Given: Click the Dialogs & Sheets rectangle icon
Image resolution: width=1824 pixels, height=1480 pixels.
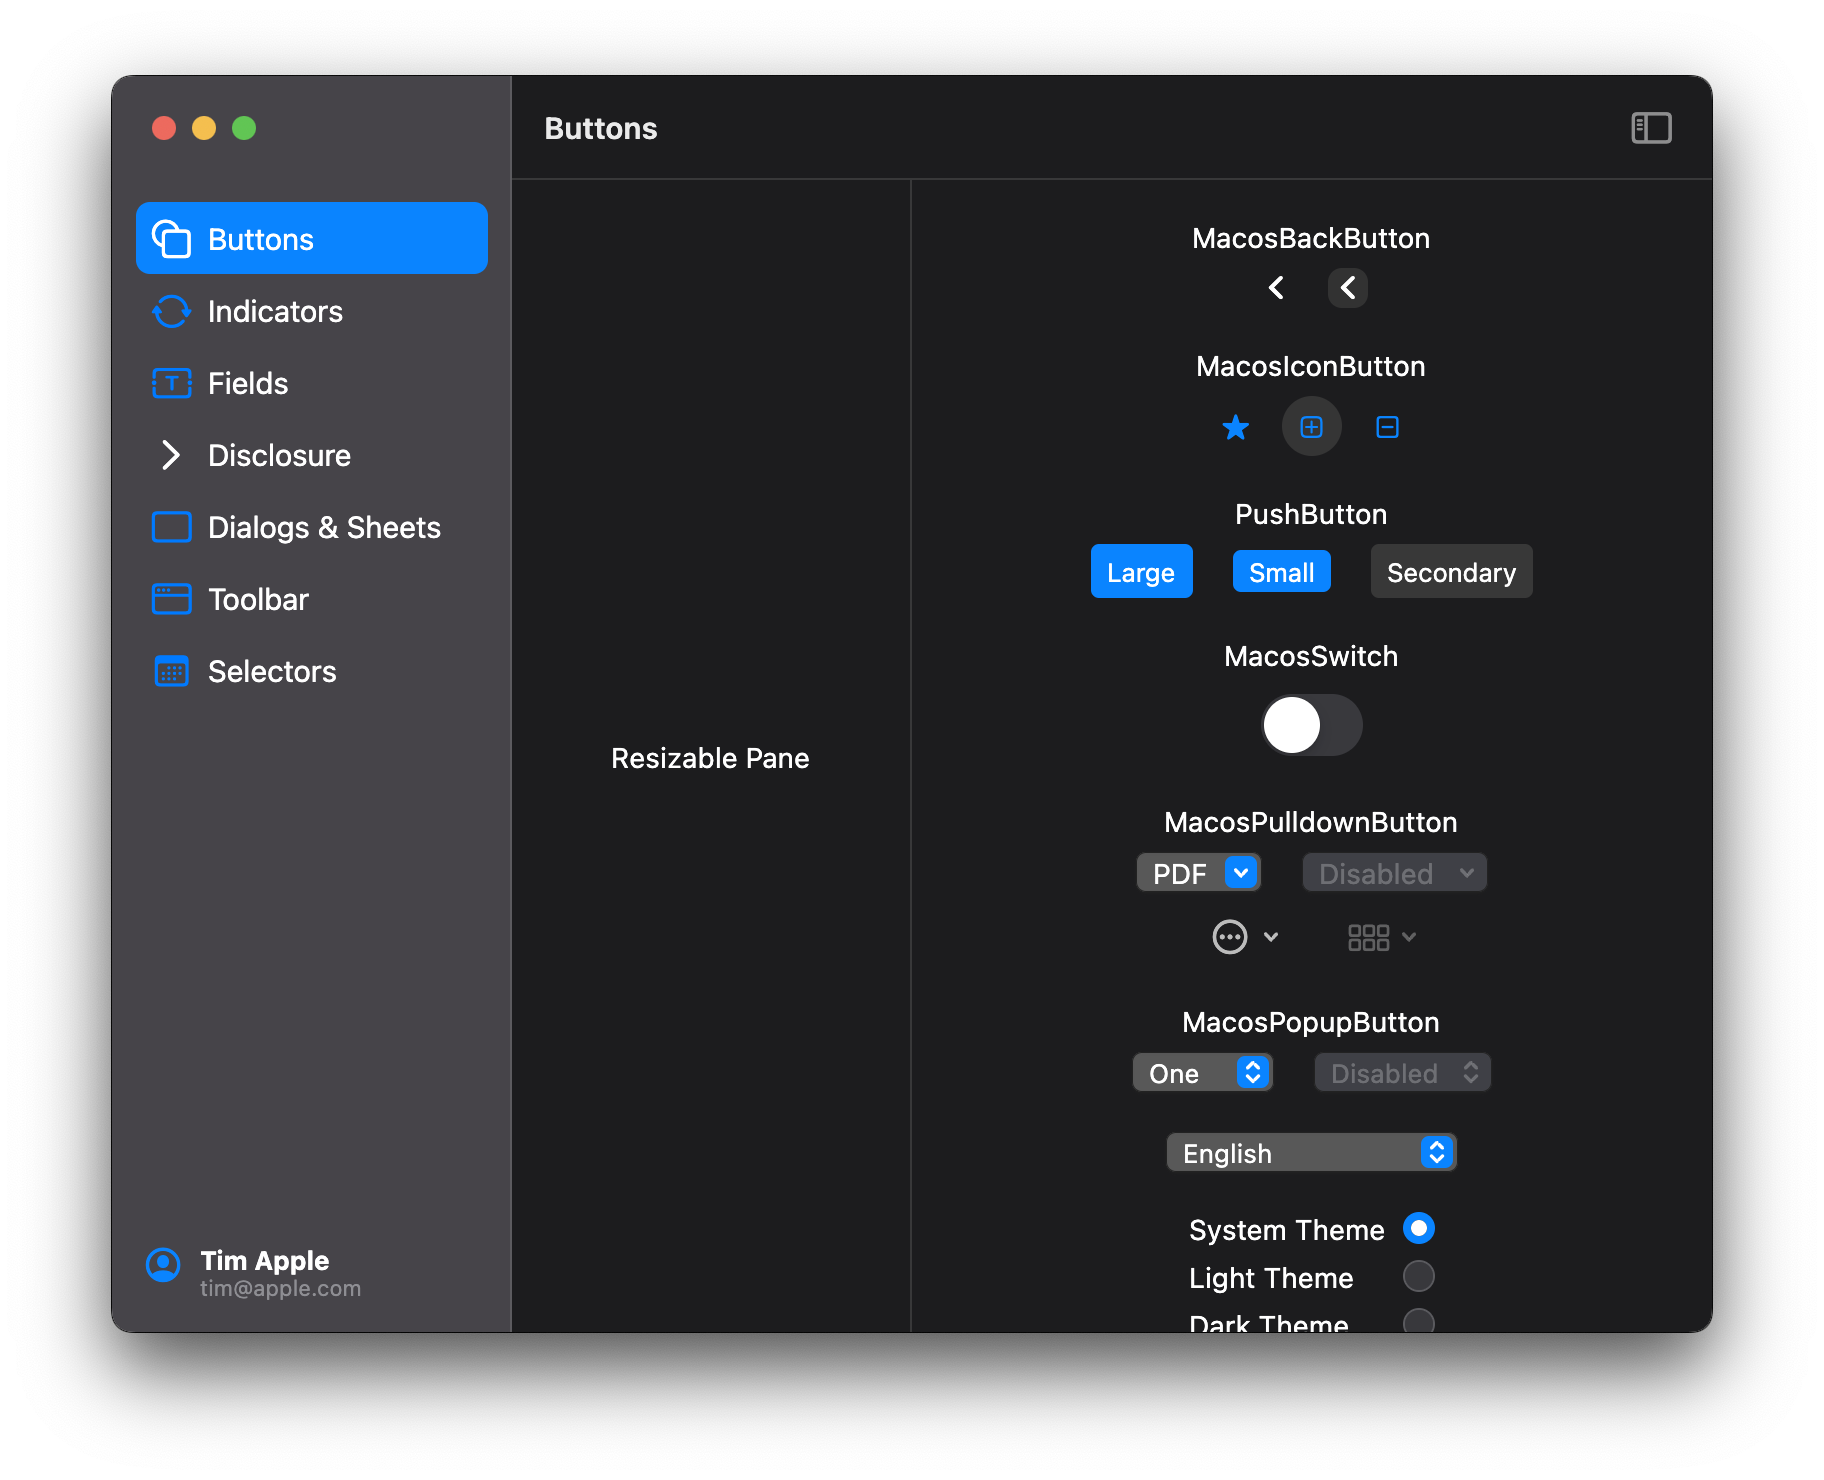Looking at the screenshot, I should point(171,527).
